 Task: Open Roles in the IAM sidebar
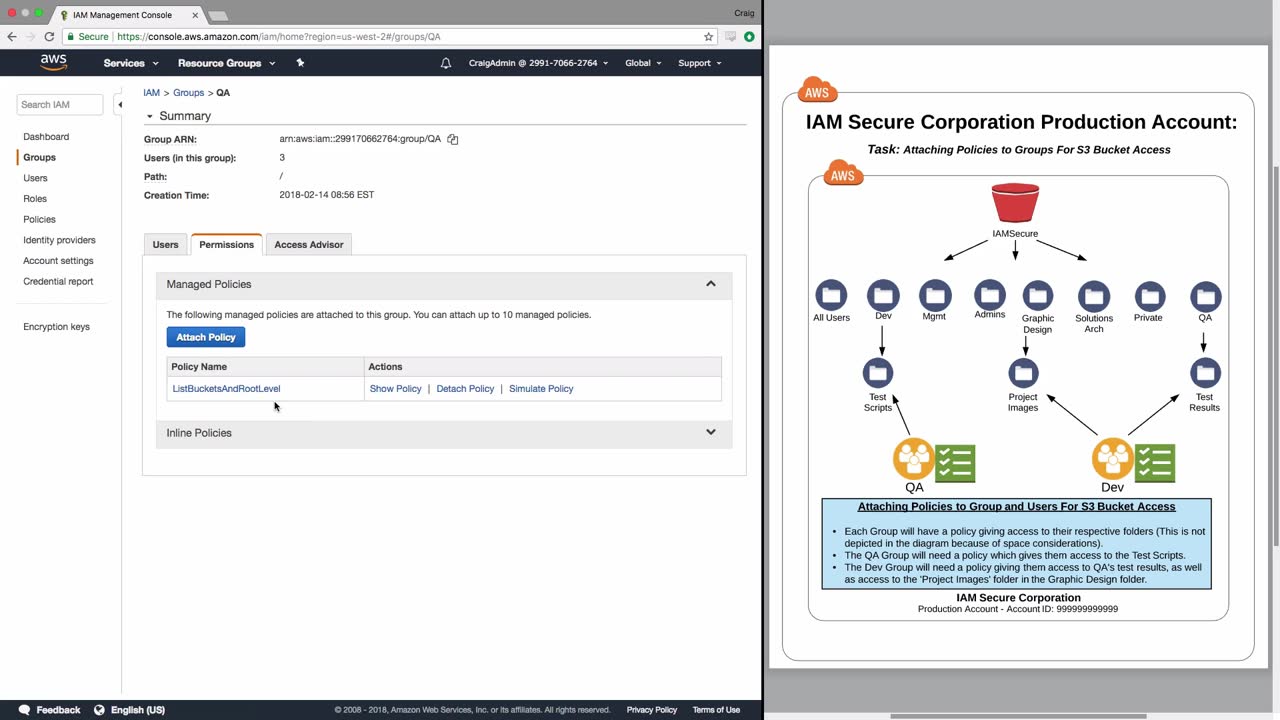(35, 199)
